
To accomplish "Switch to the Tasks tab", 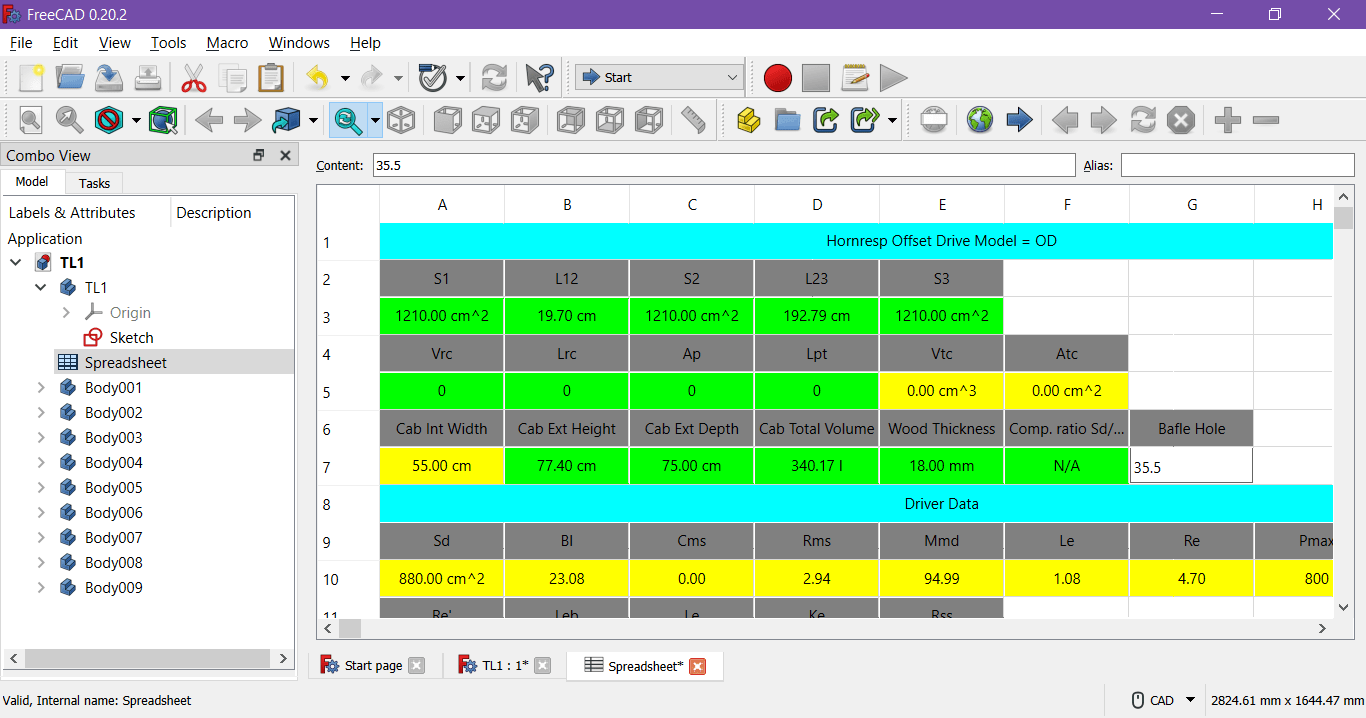I will click(x=94, y=183).
